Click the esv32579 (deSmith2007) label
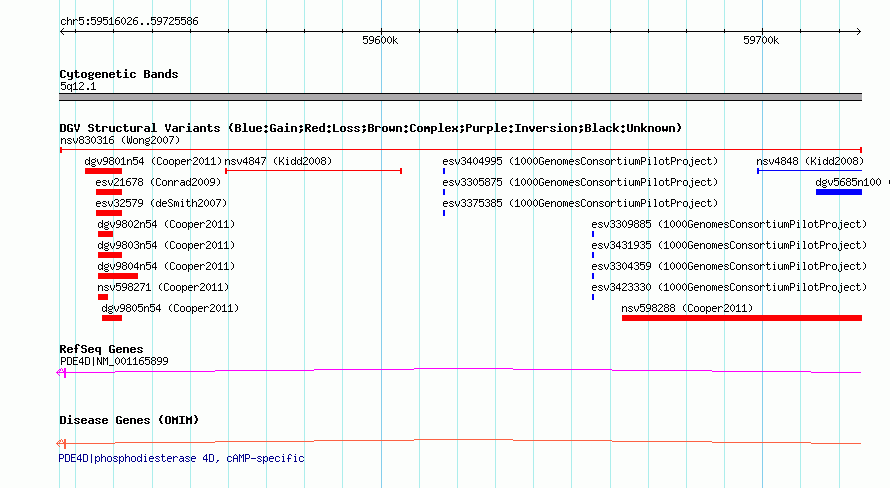 pos(161,203)
